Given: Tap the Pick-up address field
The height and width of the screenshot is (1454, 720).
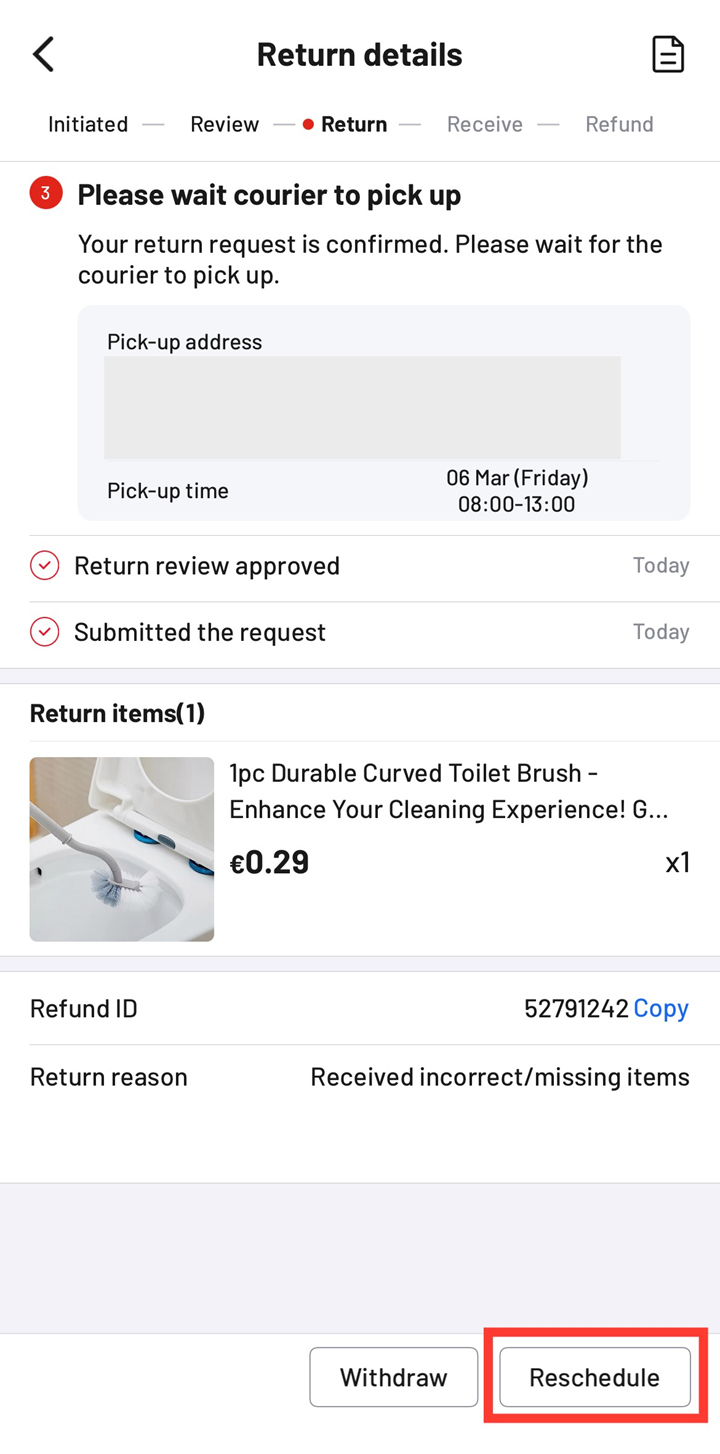Looking at the screenshot, I should pos(362,406).
